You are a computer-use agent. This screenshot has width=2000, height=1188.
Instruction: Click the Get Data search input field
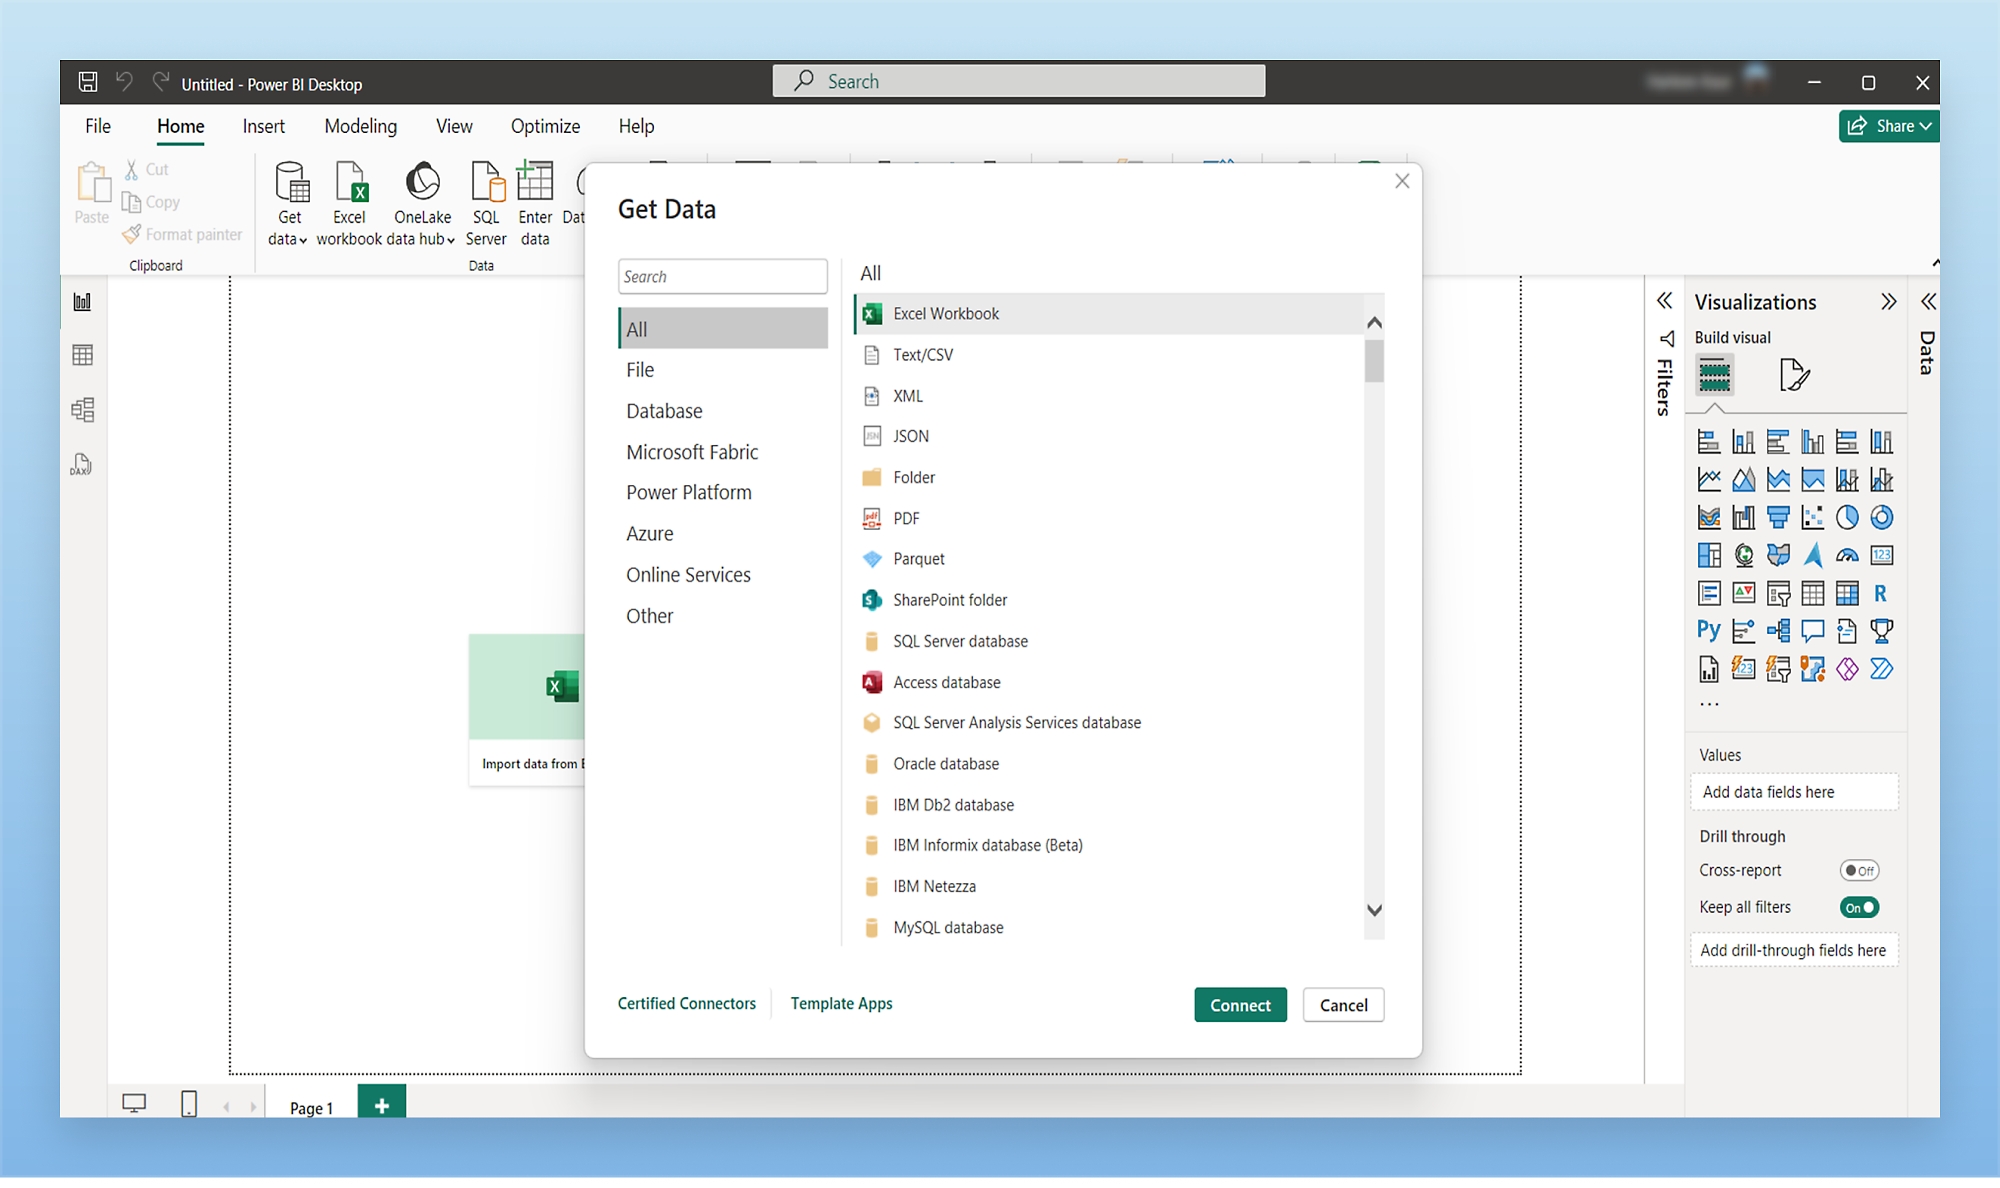pos(721,276)
